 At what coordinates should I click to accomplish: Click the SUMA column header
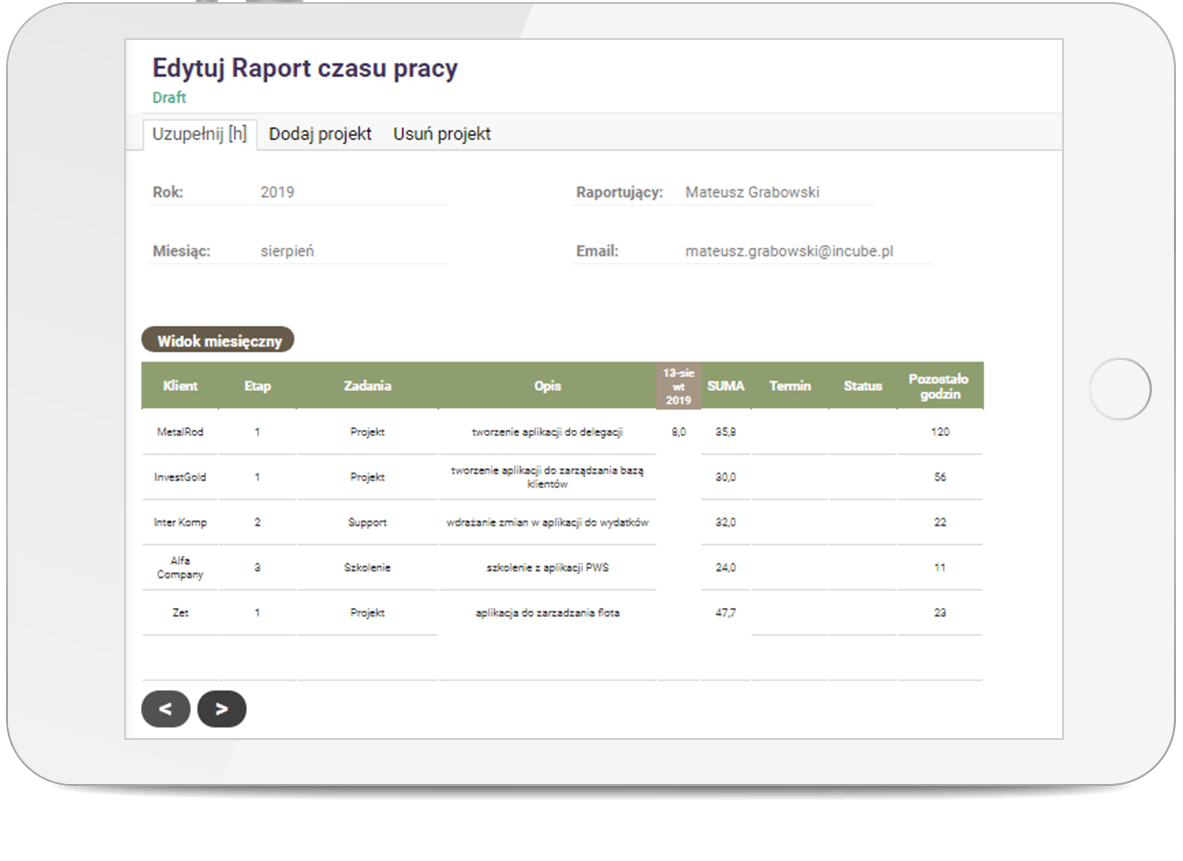coord(726,386)
